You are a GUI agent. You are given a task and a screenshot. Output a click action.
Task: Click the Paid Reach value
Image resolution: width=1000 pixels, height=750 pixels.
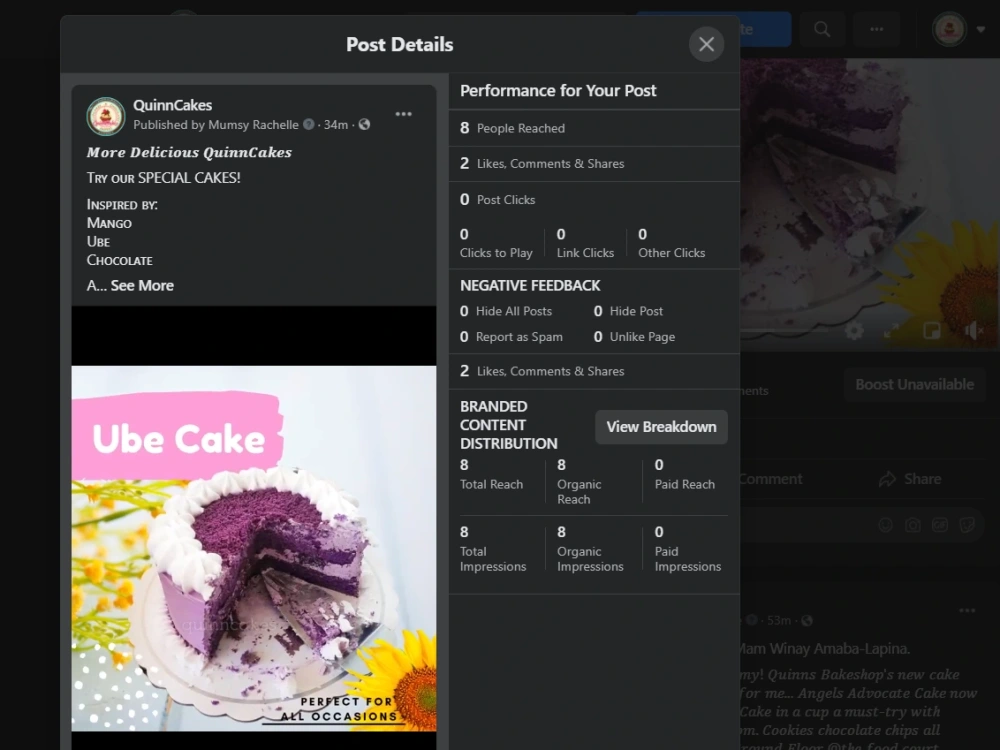pos(684,474)
